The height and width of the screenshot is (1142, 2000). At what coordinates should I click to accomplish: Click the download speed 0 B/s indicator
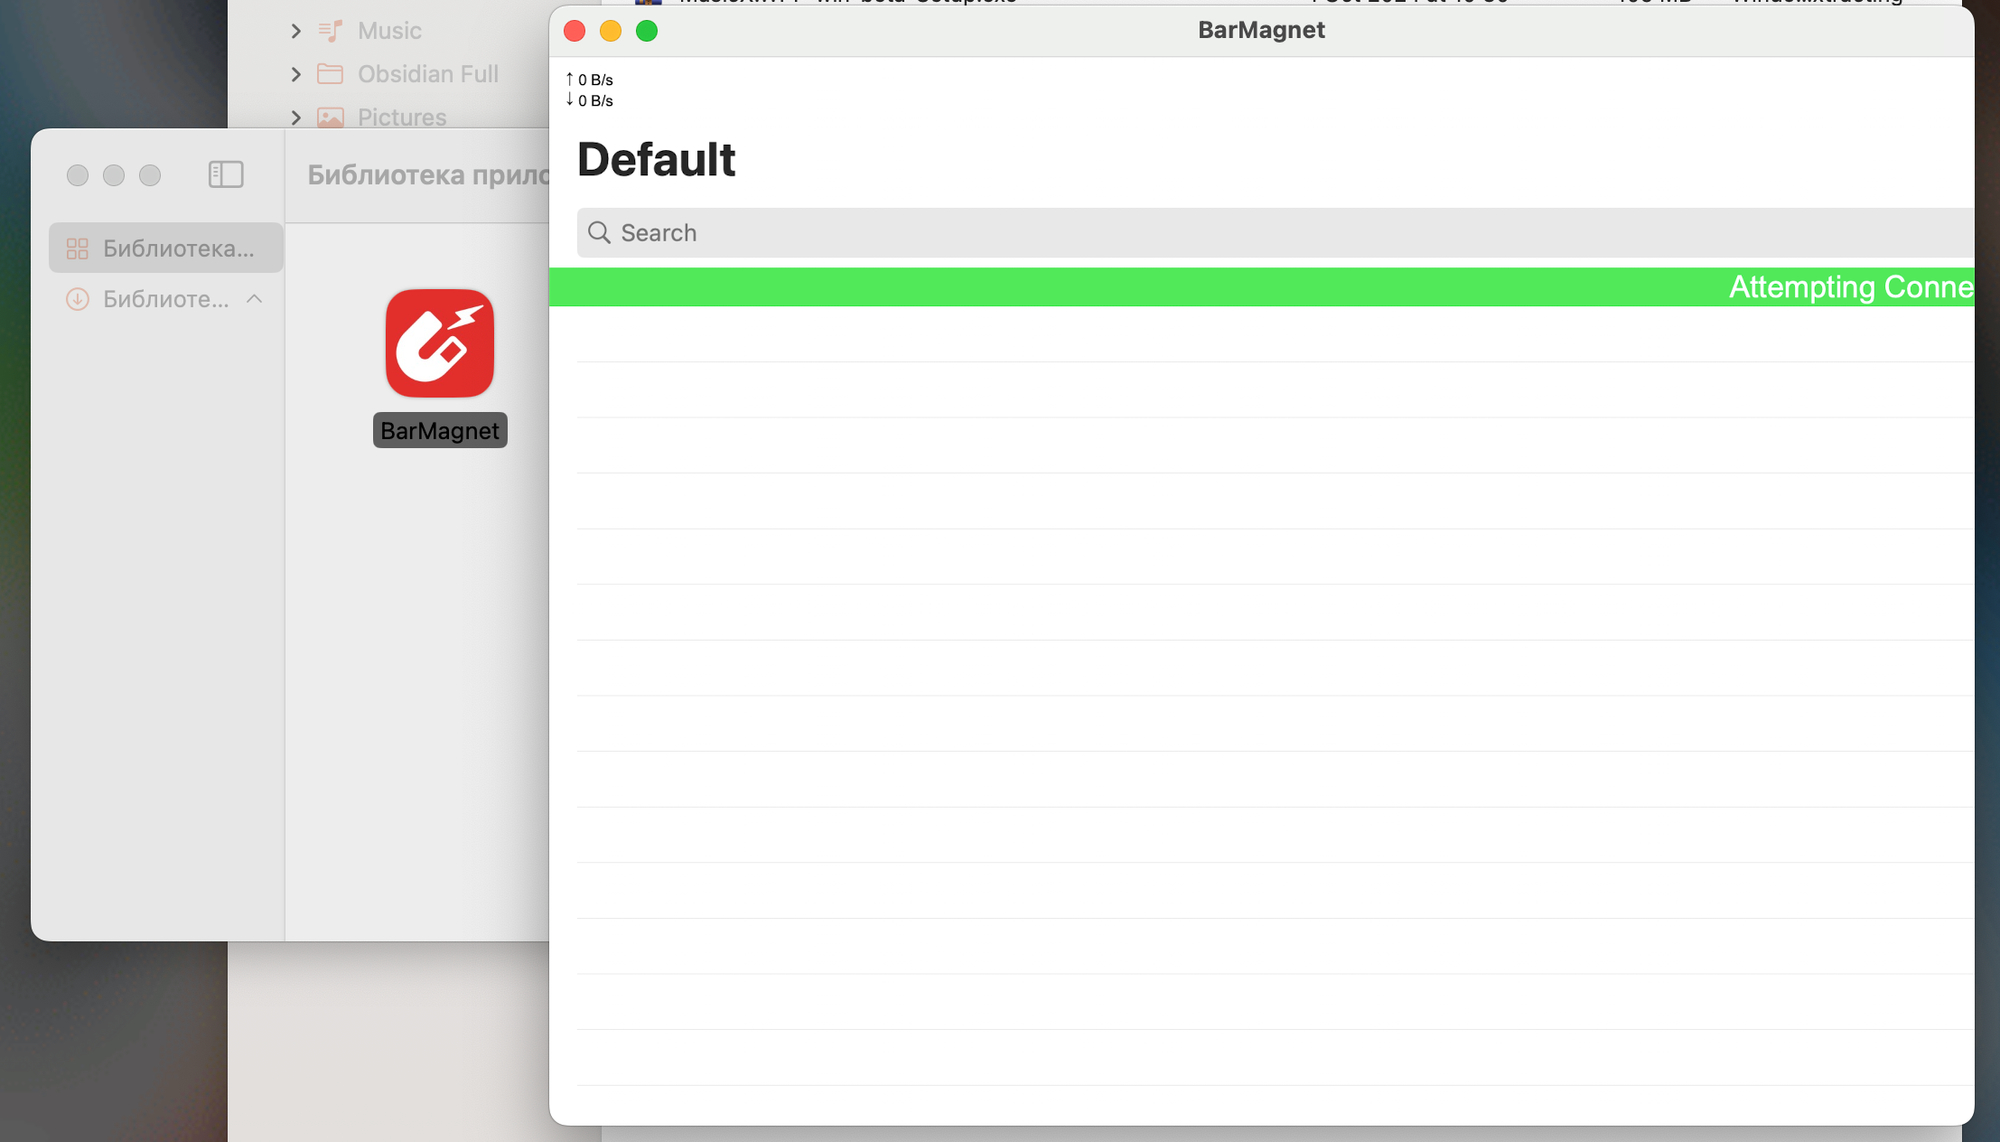coord(589,100)
